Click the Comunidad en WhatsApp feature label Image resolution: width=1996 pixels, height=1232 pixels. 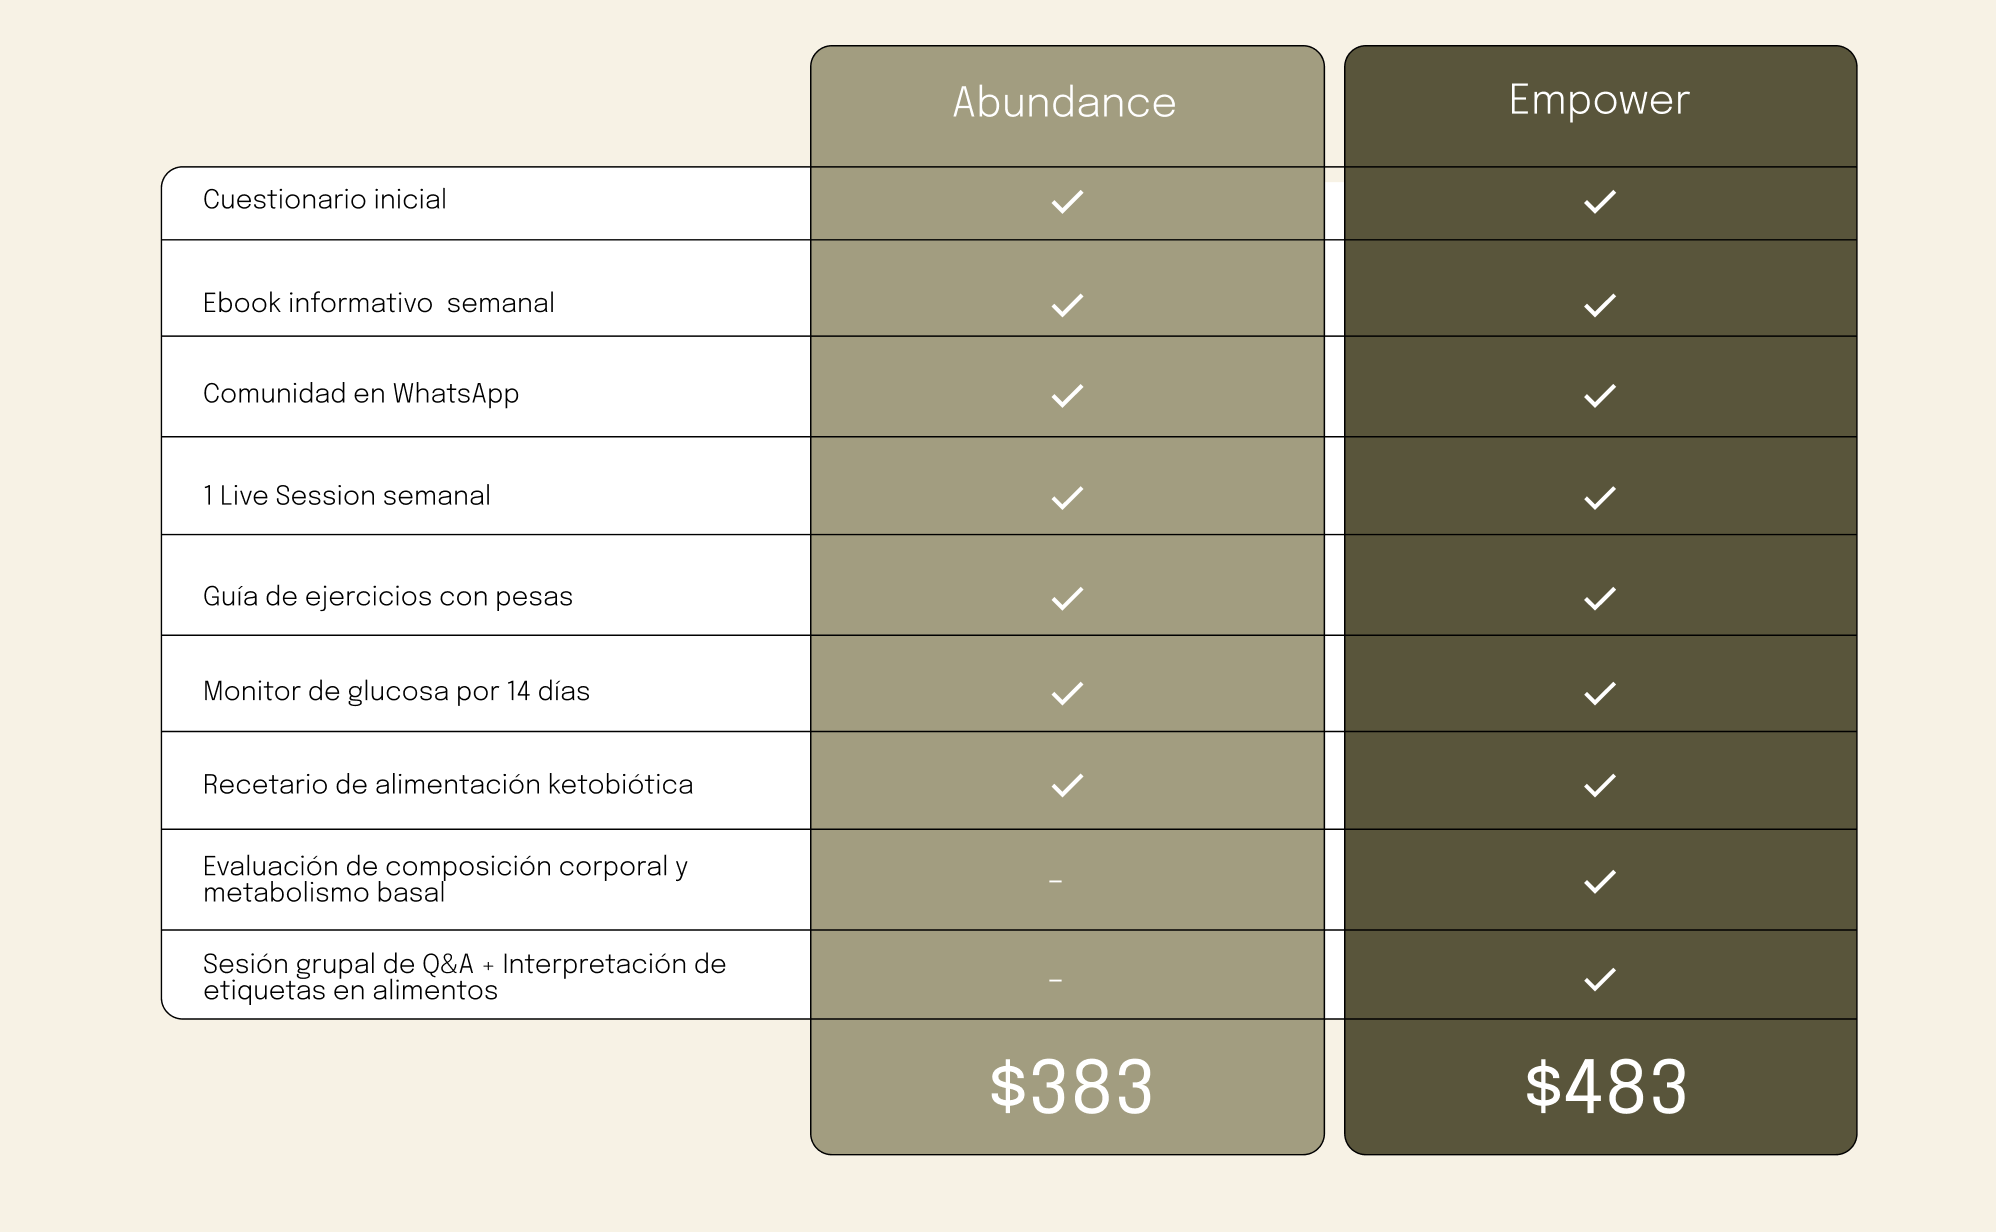click(x=361, y=394)
